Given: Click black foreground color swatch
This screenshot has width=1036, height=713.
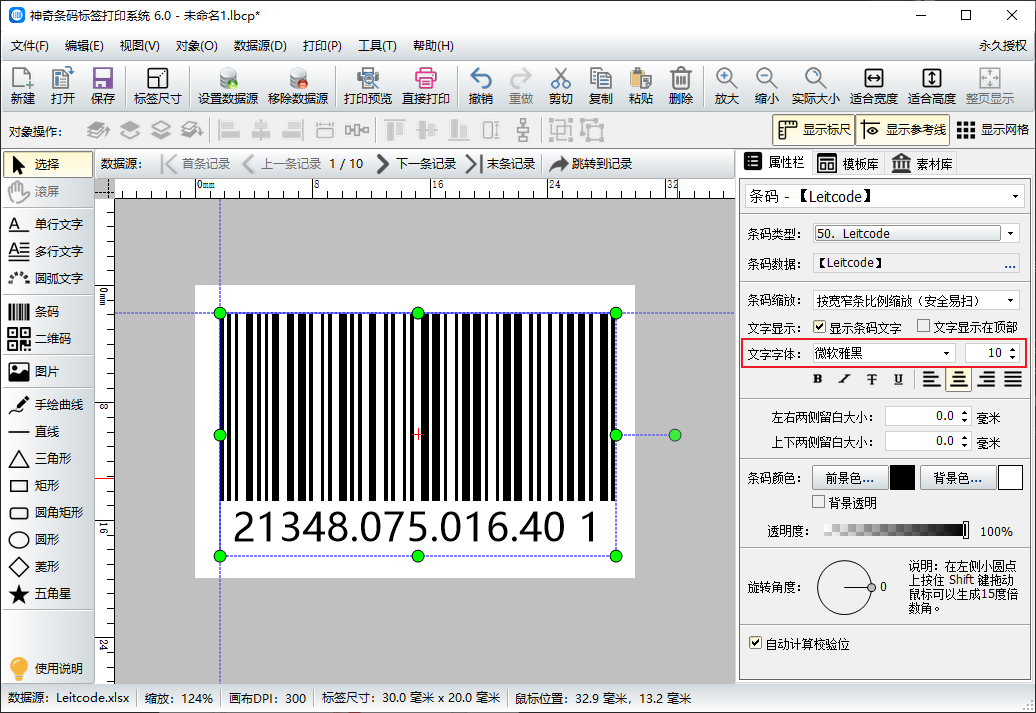Looking at the screenshot, I should [x=903, y=478].
